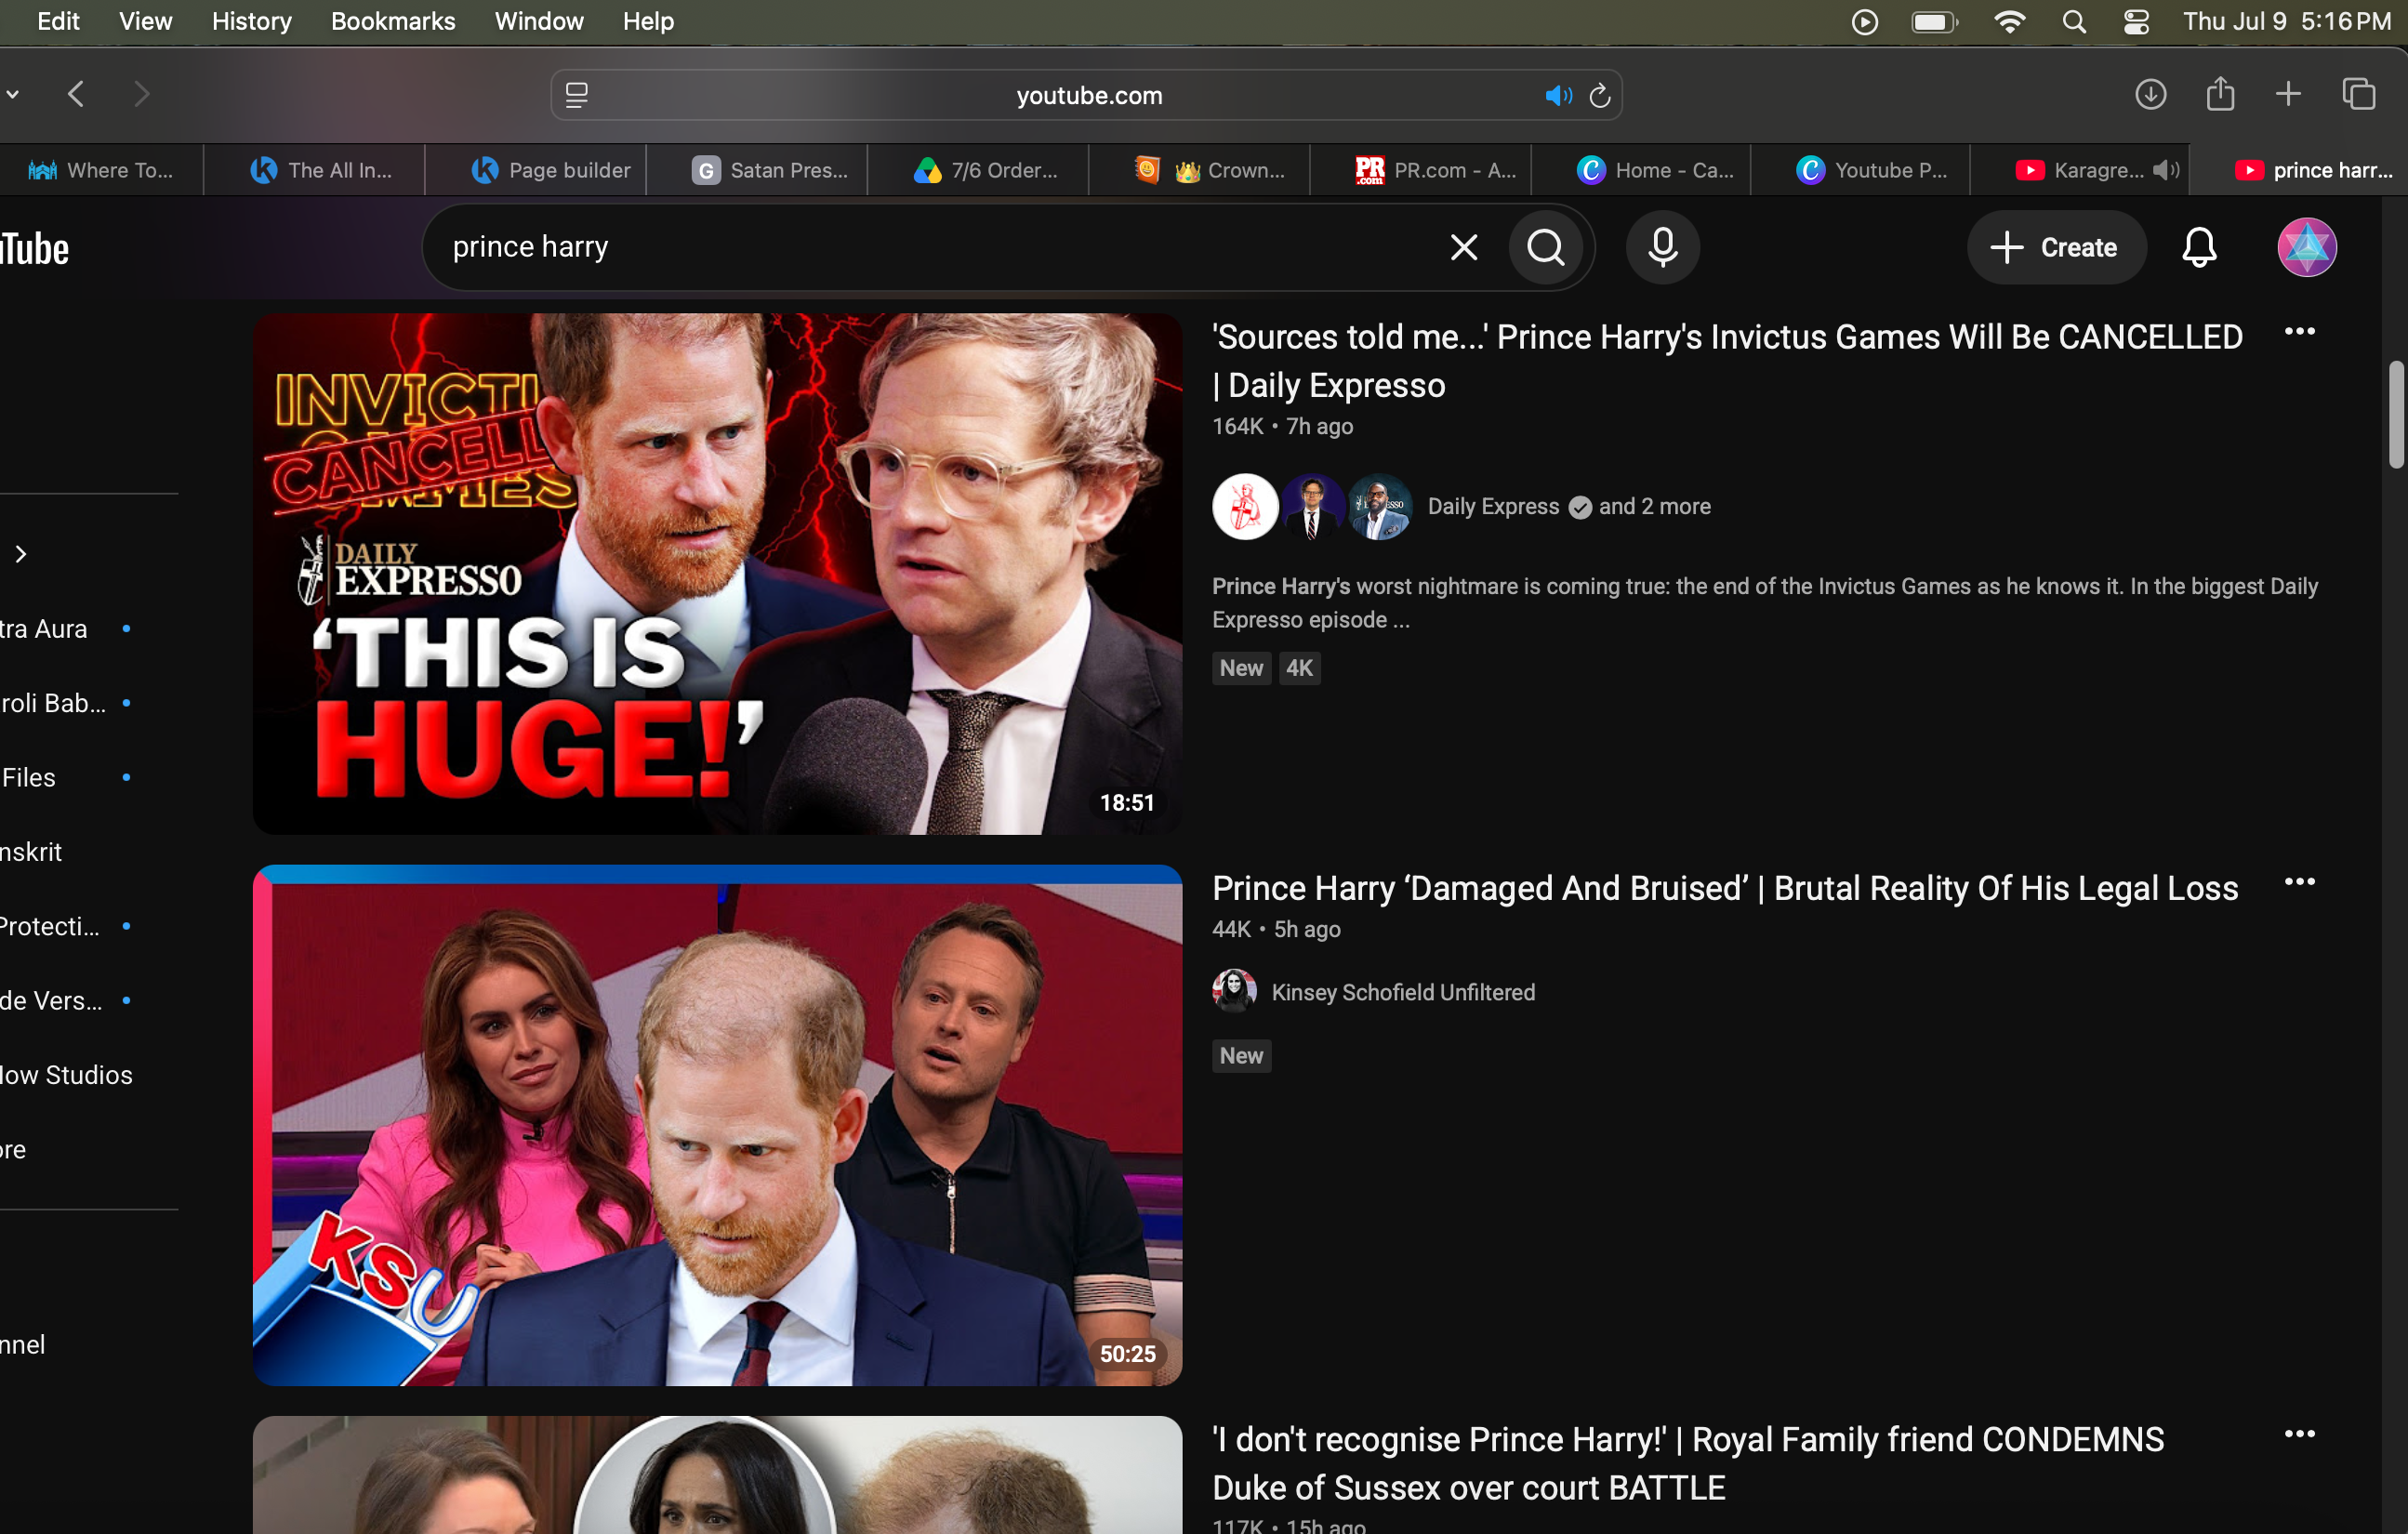Open the History menu
The image size is (2408, 1534).
(252, 21)
